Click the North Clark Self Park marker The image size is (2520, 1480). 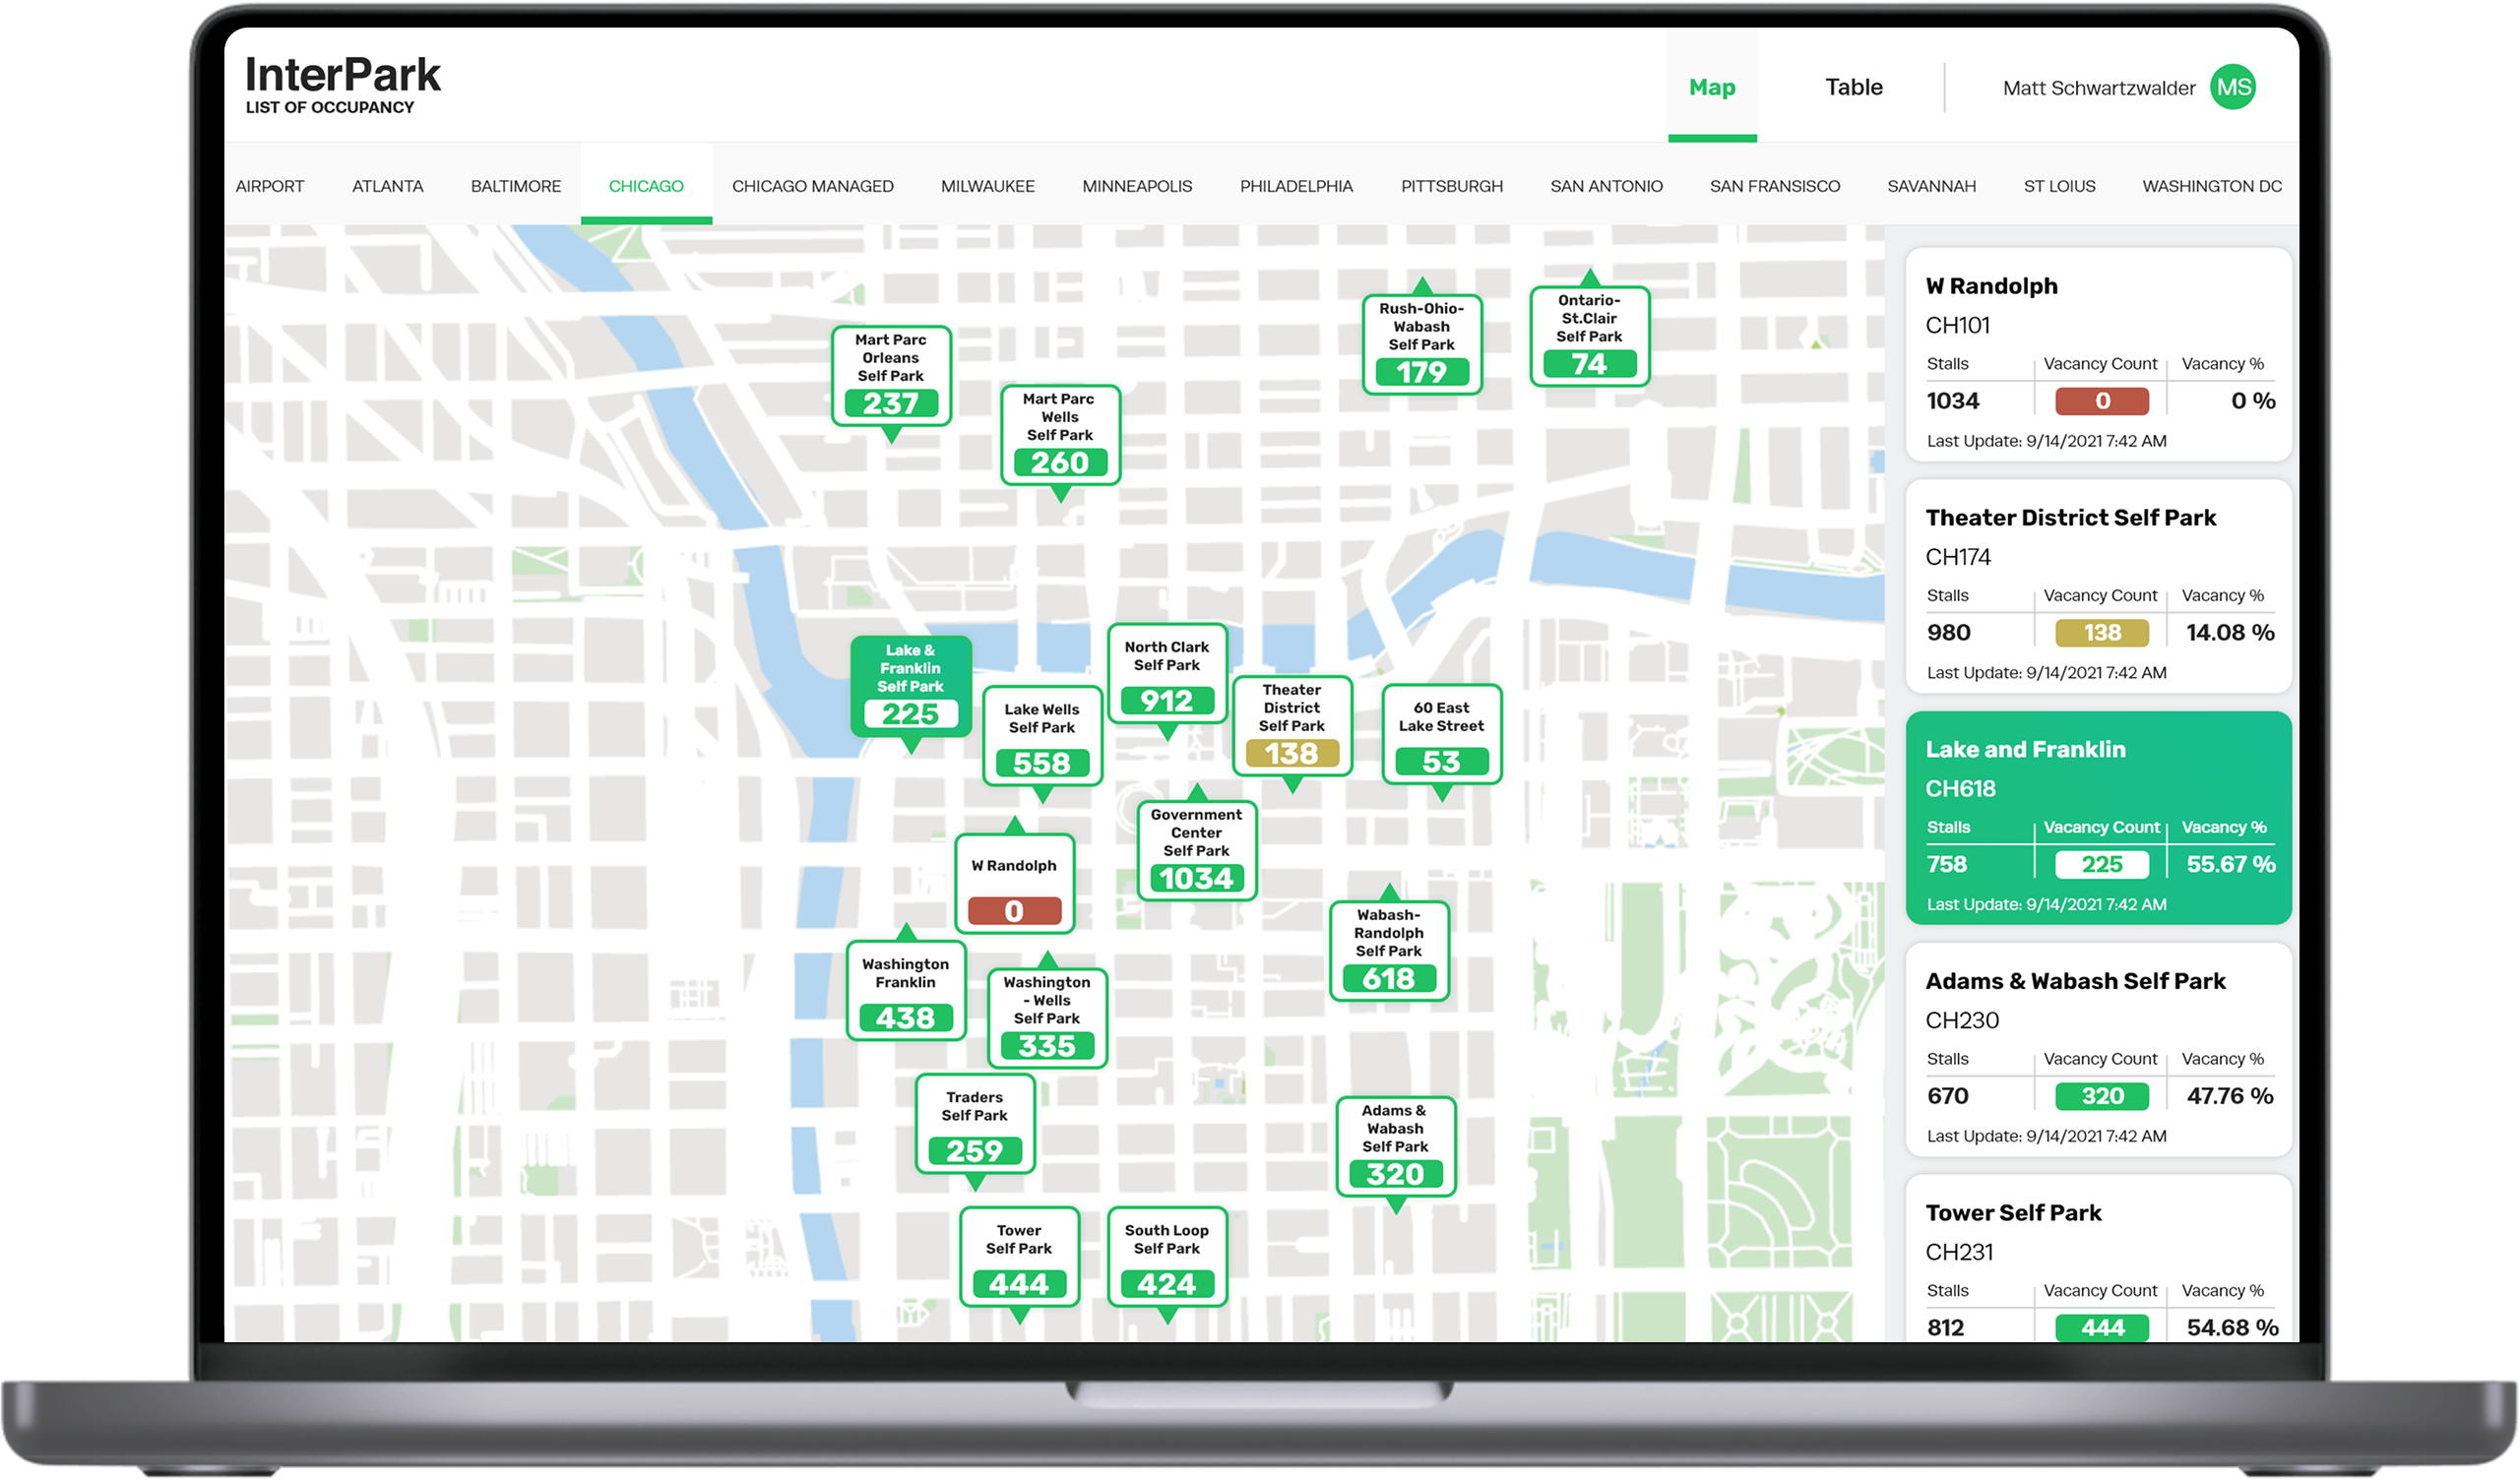point(1167,673)
